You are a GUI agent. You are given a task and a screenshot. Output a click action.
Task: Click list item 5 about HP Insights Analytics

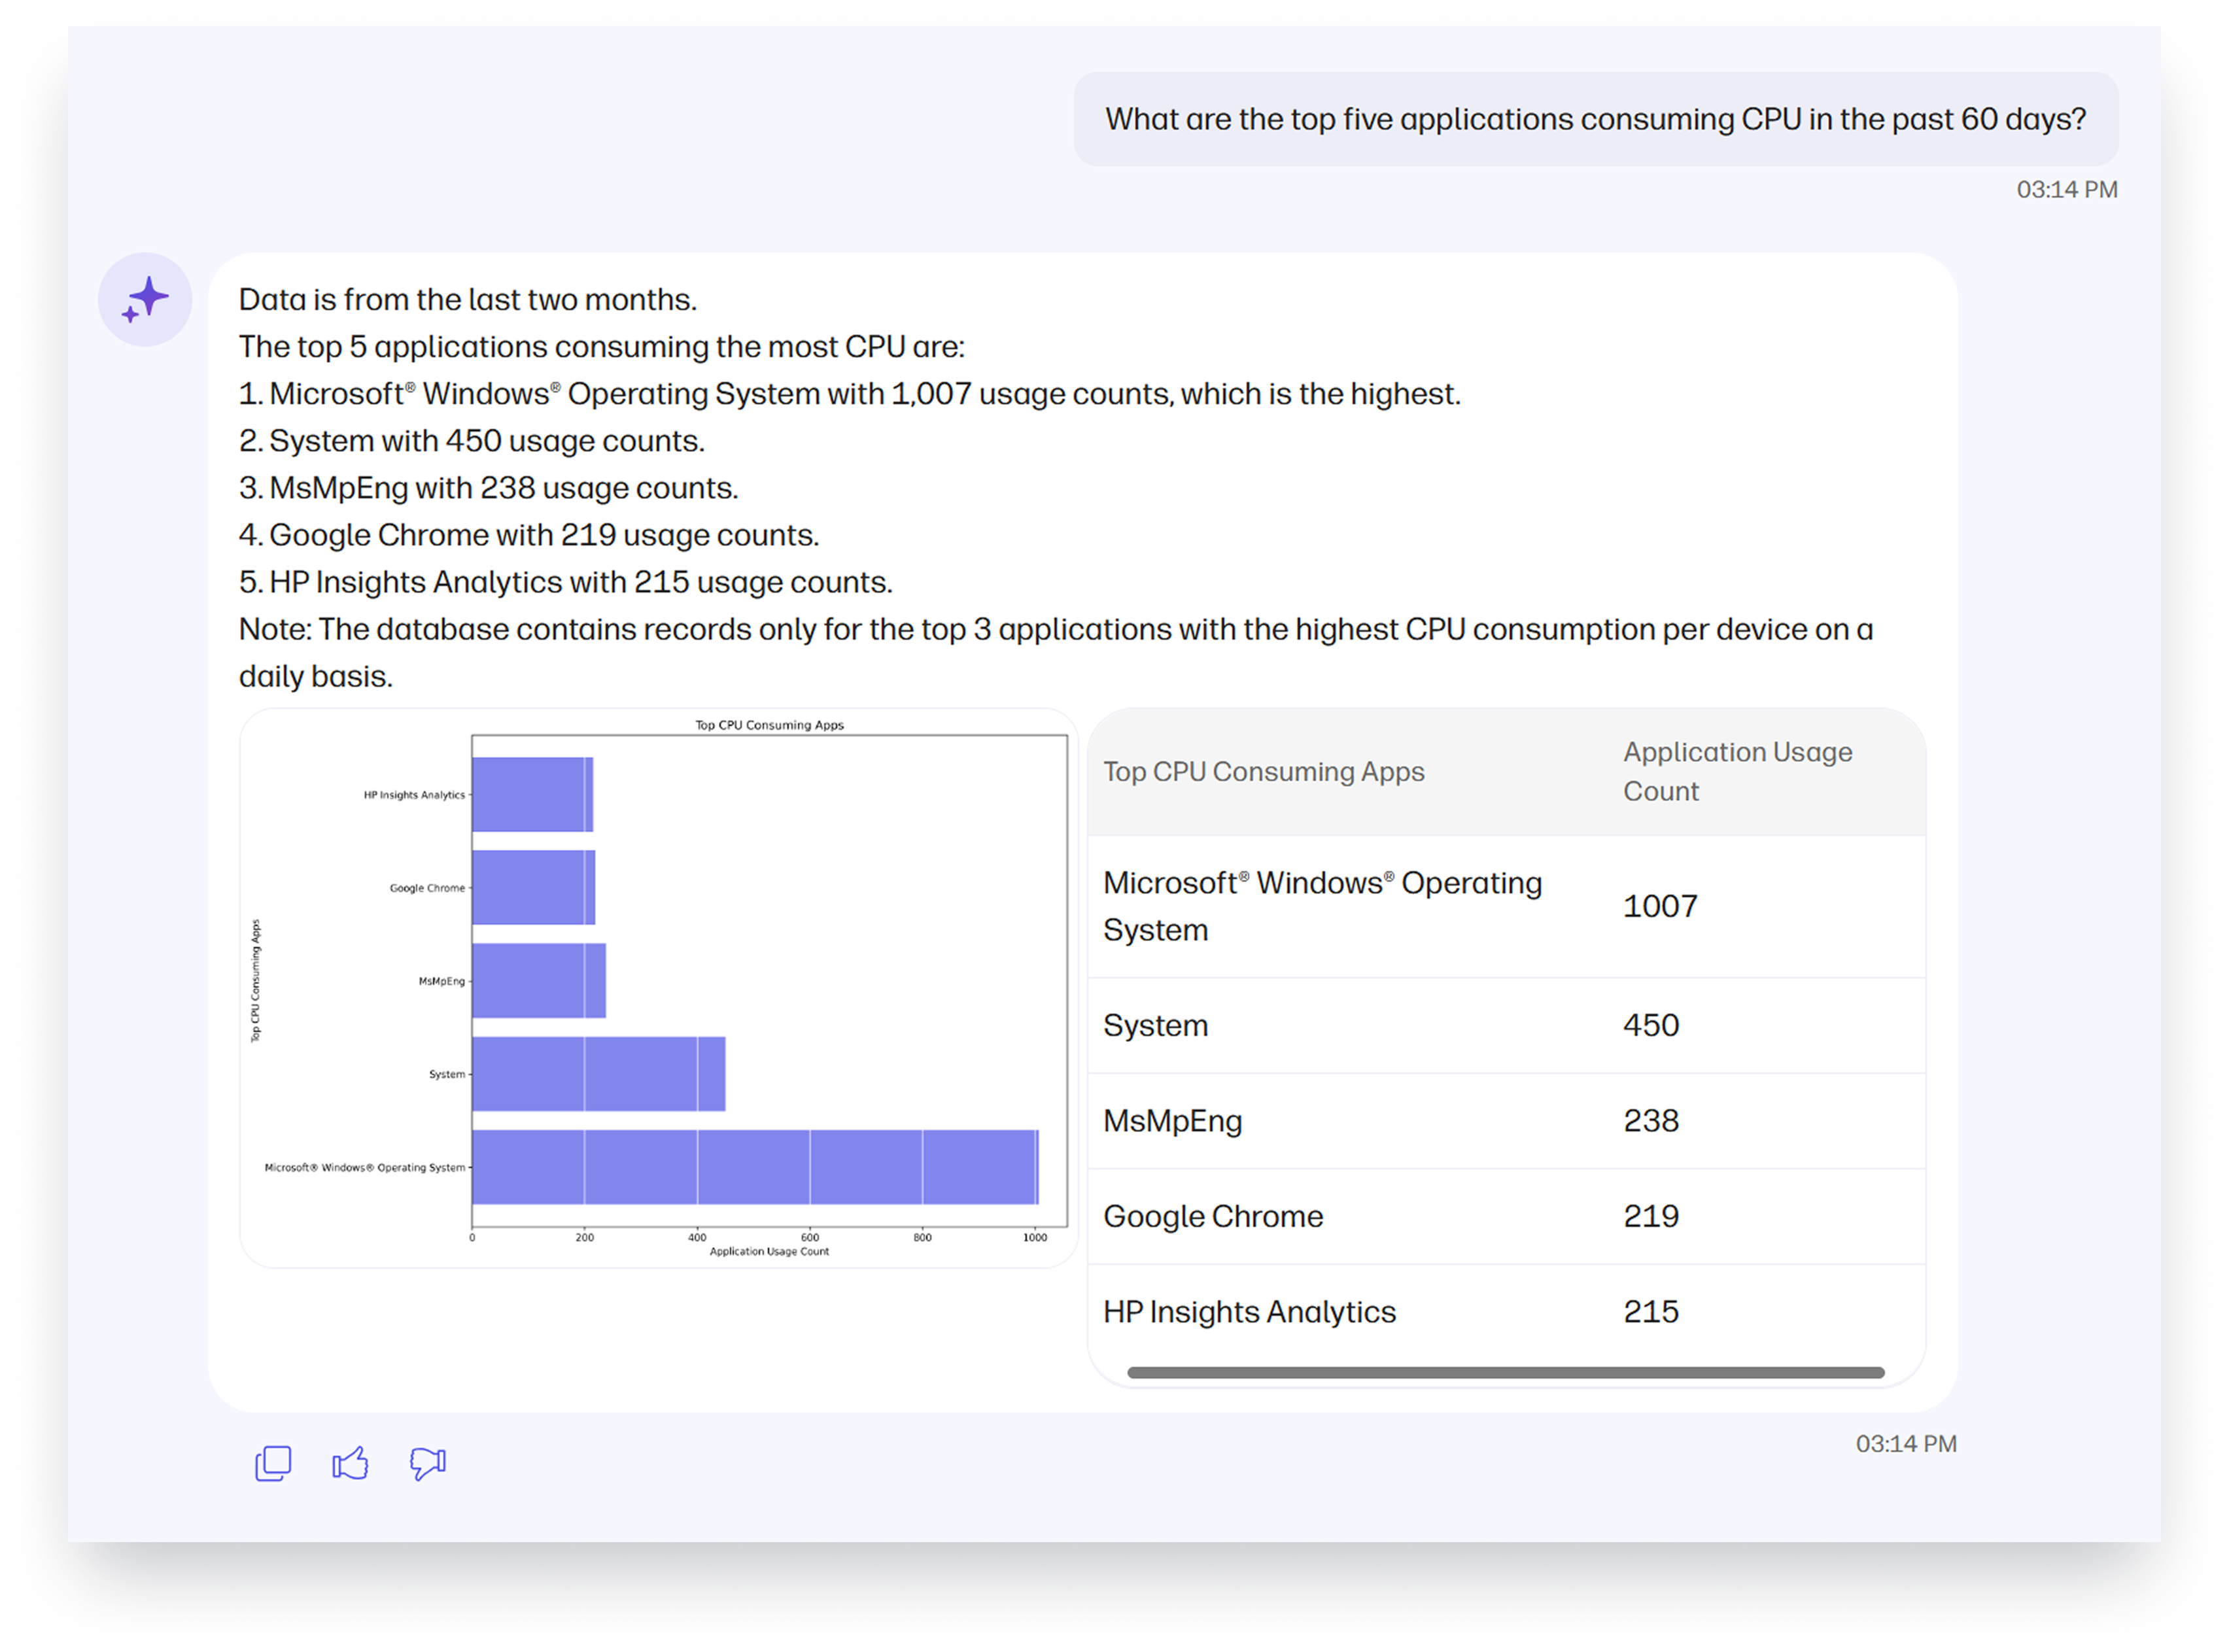point(566,582)
